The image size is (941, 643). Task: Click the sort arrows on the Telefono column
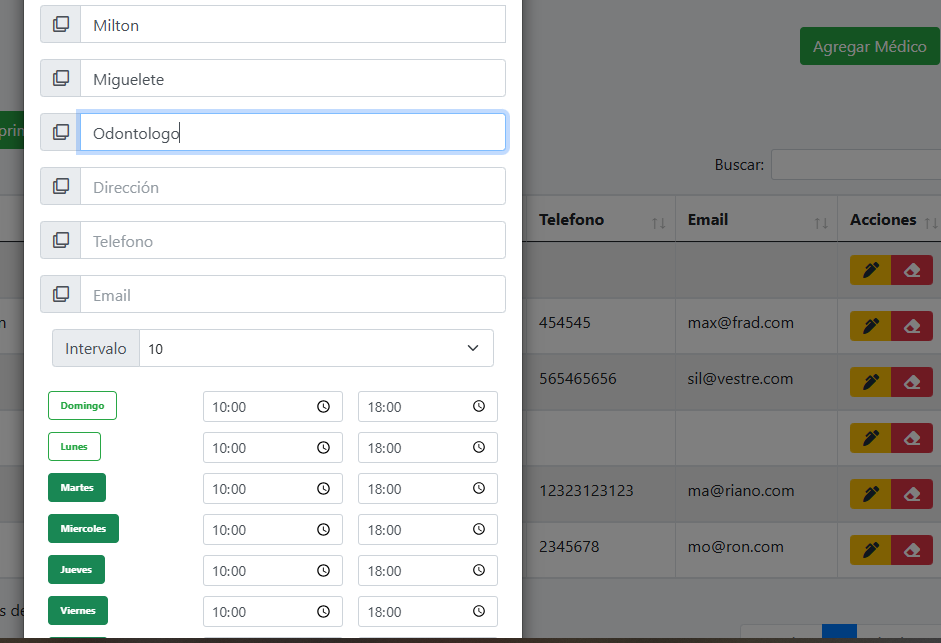(658, 222)
